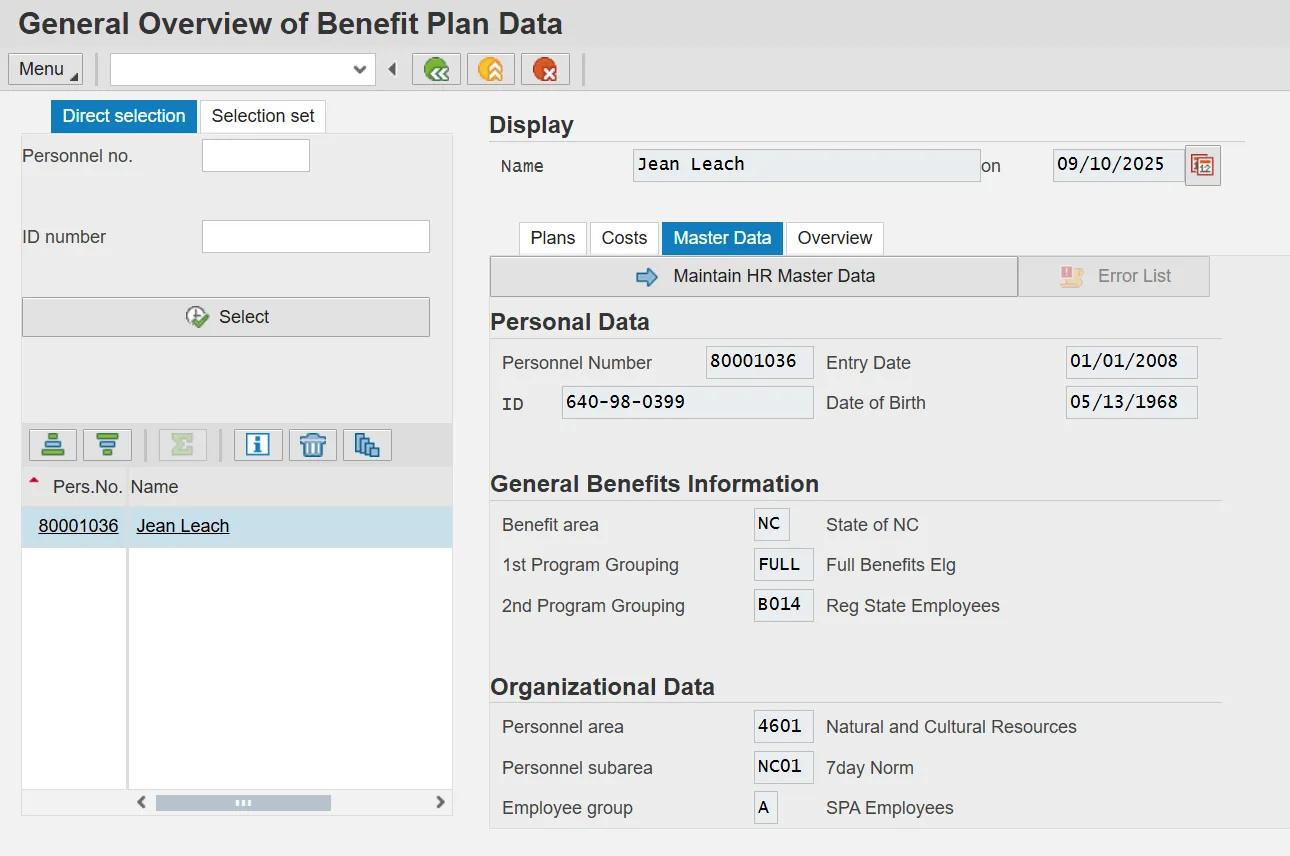This screenshot has width=1290, height=856.
Task: Click Maintain HR Master Data button
Action: pos(754,276)
